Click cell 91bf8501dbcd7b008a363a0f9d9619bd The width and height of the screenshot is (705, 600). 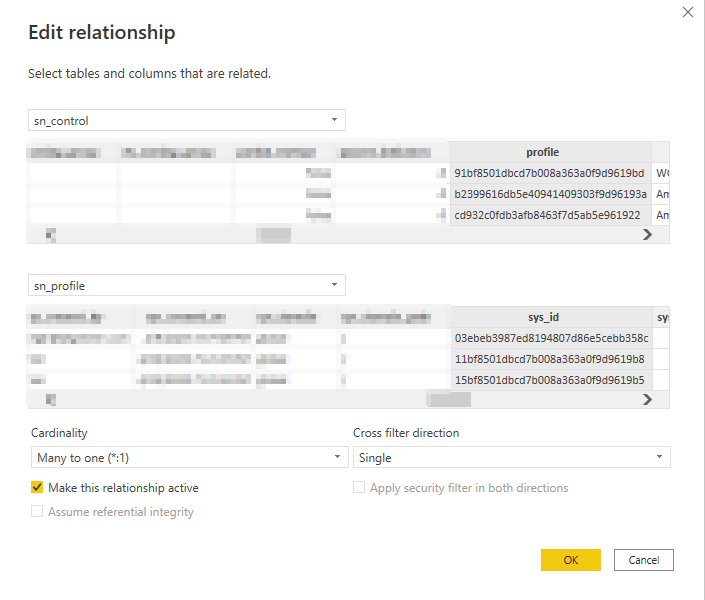tap(551, 173)
